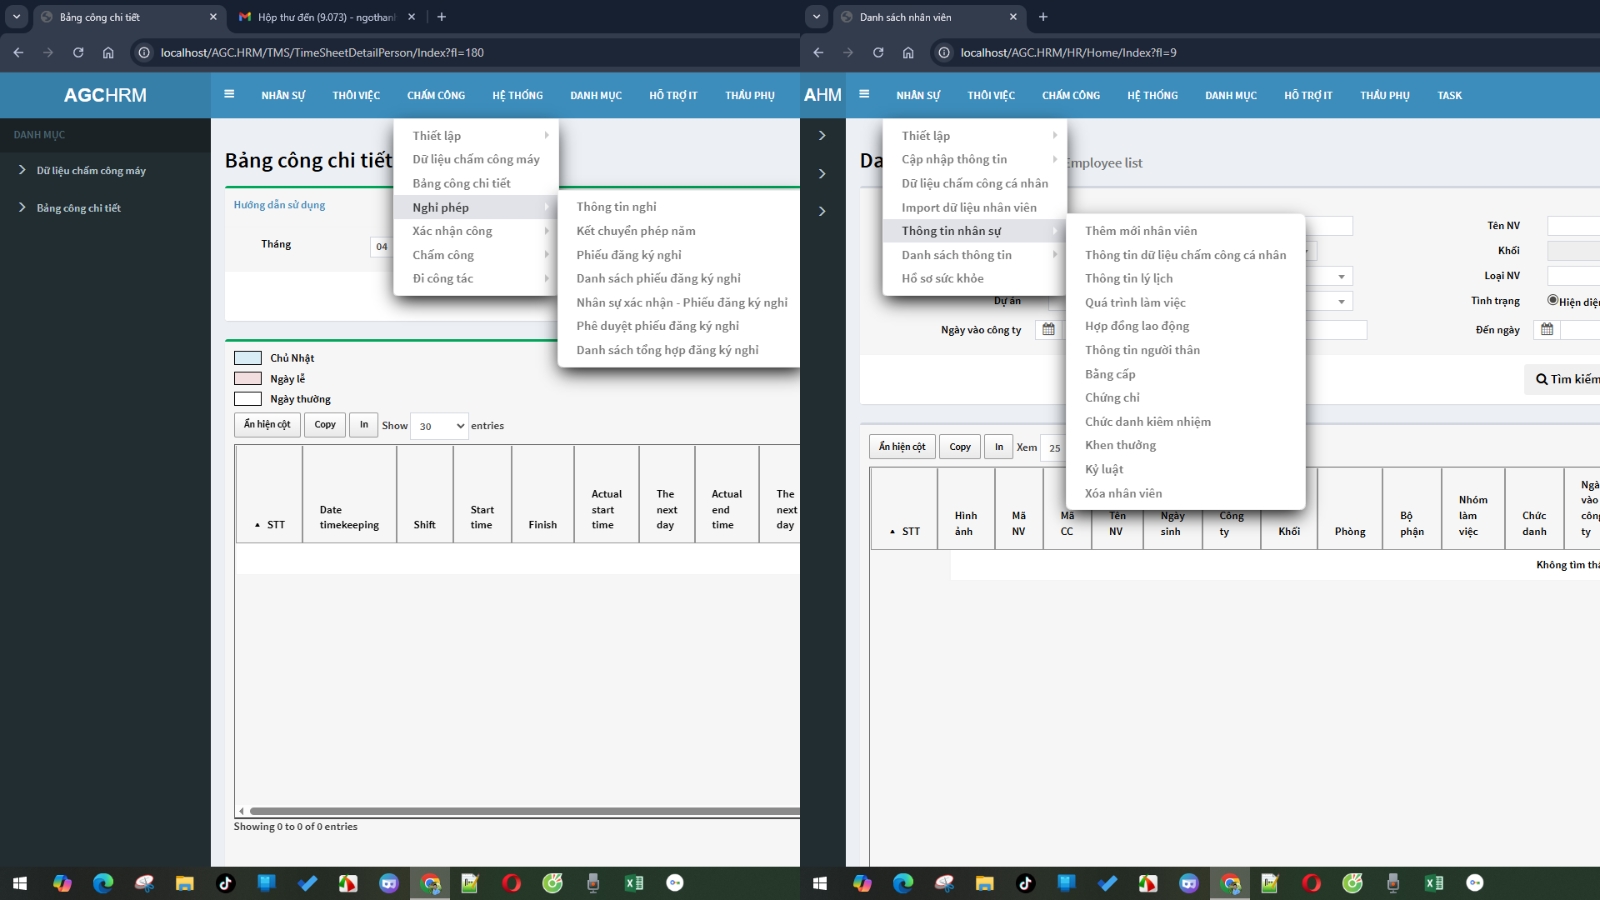This screenshot has height=900, width=1600.
Task: Select Hợp đồng lao động menu entry
Action: 1137,326
